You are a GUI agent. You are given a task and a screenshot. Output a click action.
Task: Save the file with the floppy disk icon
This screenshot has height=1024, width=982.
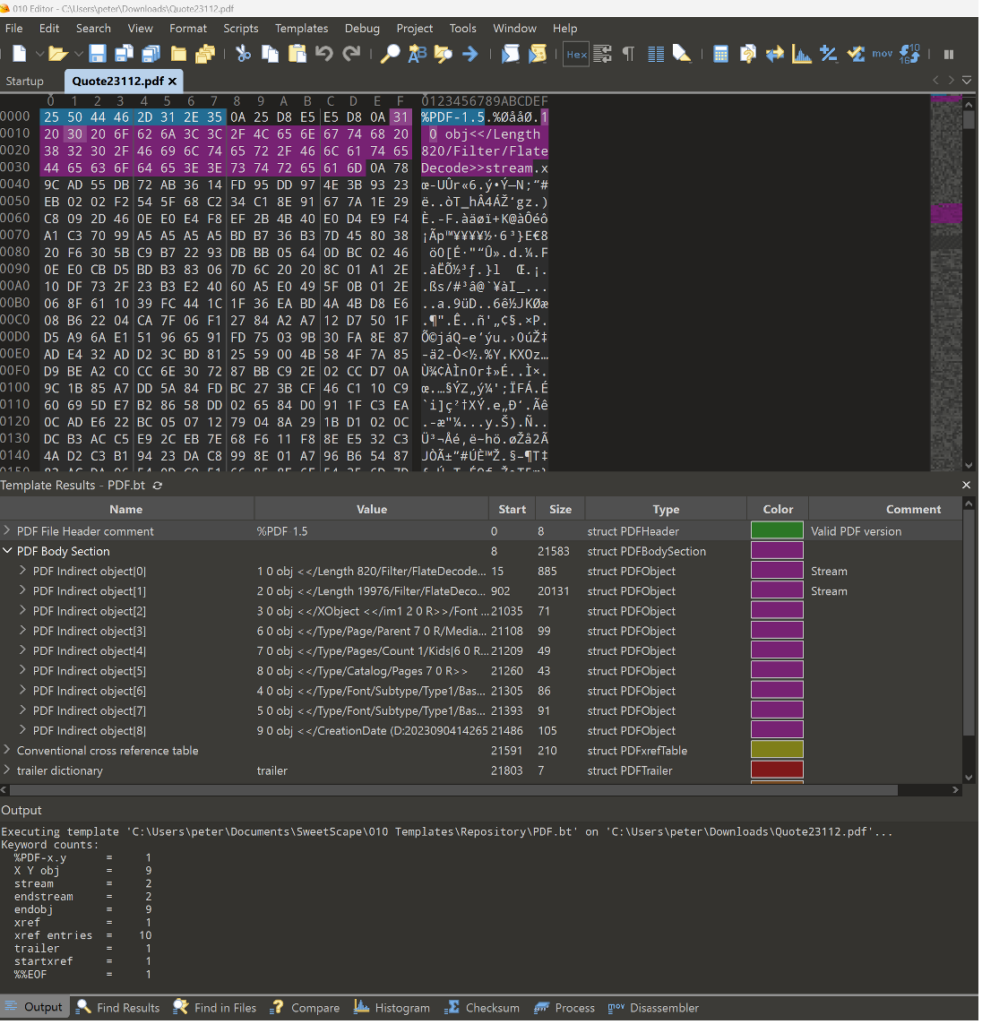pos(97,54)
